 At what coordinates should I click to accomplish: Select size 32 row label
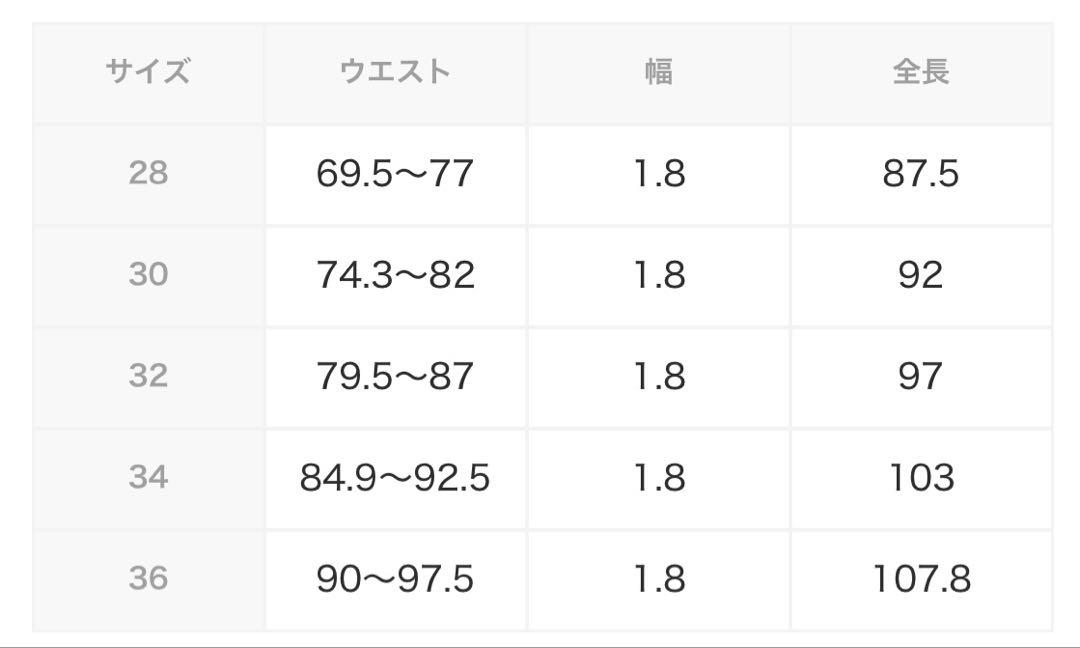(x=148, y=375)
